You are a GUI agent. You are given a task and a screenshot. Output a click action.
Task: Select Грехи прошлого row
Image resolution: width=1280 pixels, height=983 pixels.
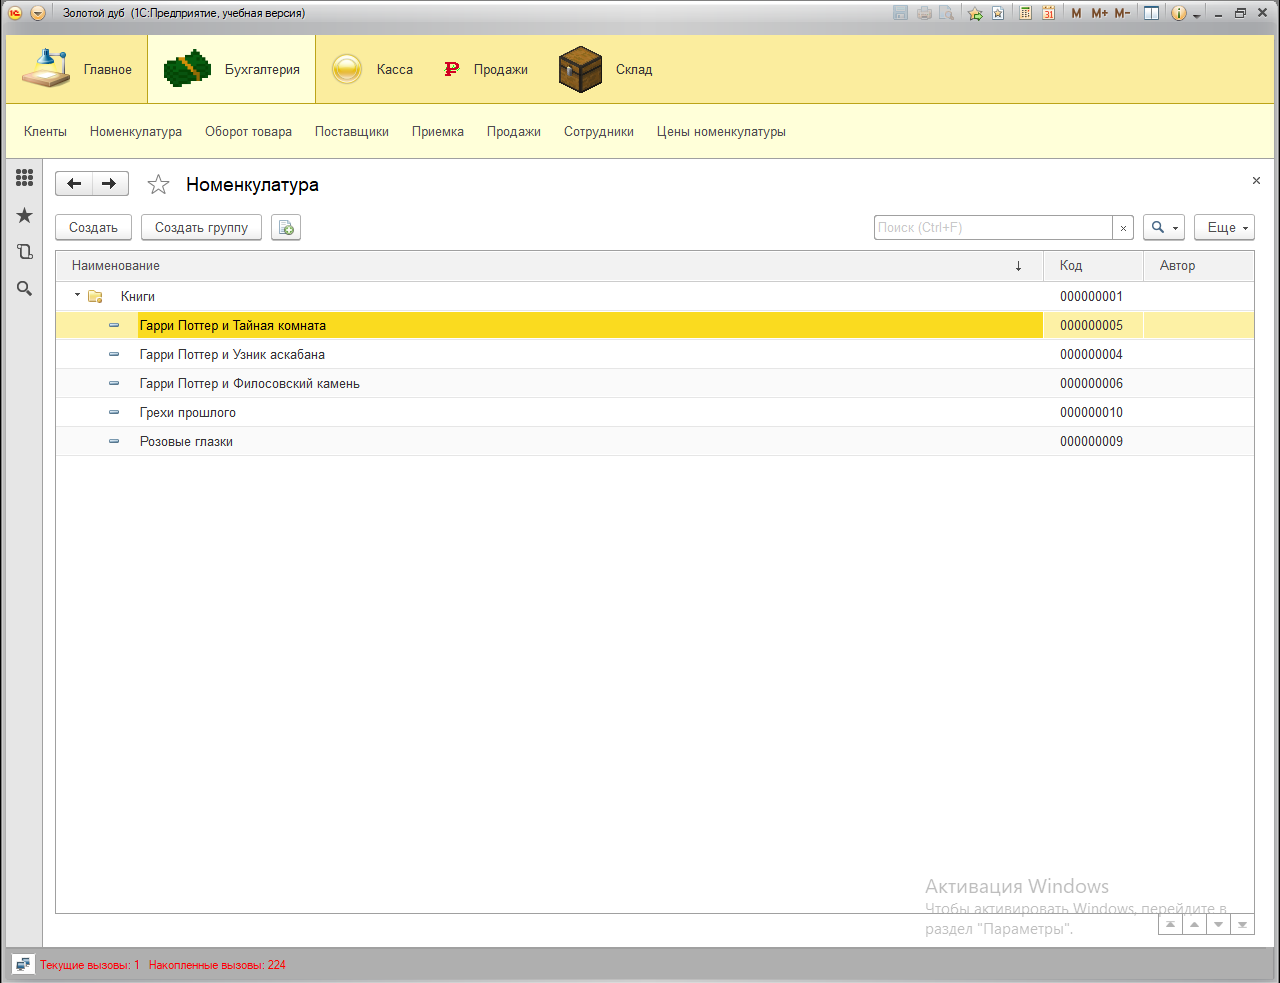[x=655, y=412]
